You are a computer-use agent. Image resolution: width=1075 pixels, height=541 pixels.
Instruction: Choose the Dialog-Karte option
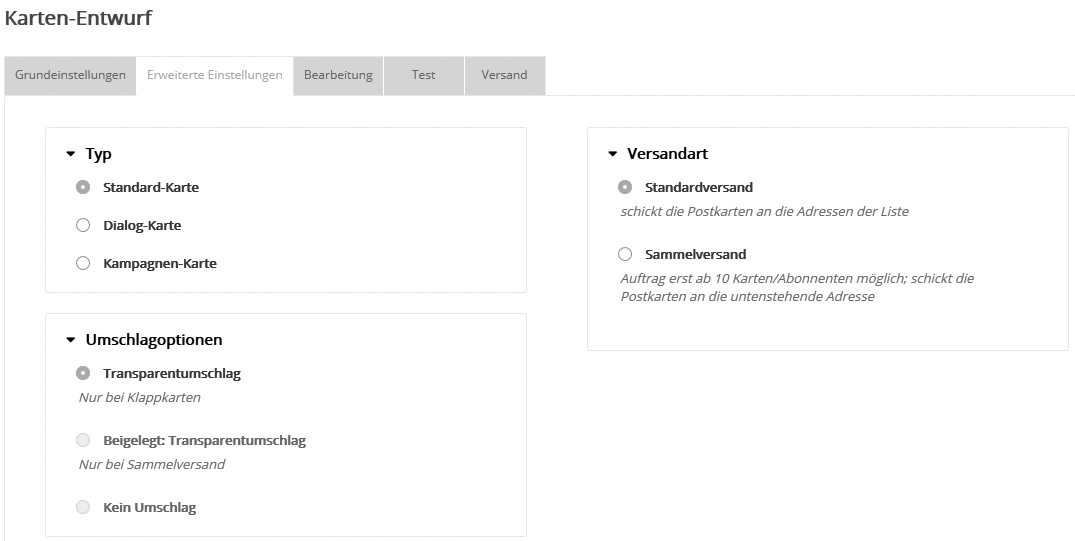coord(83,226)
